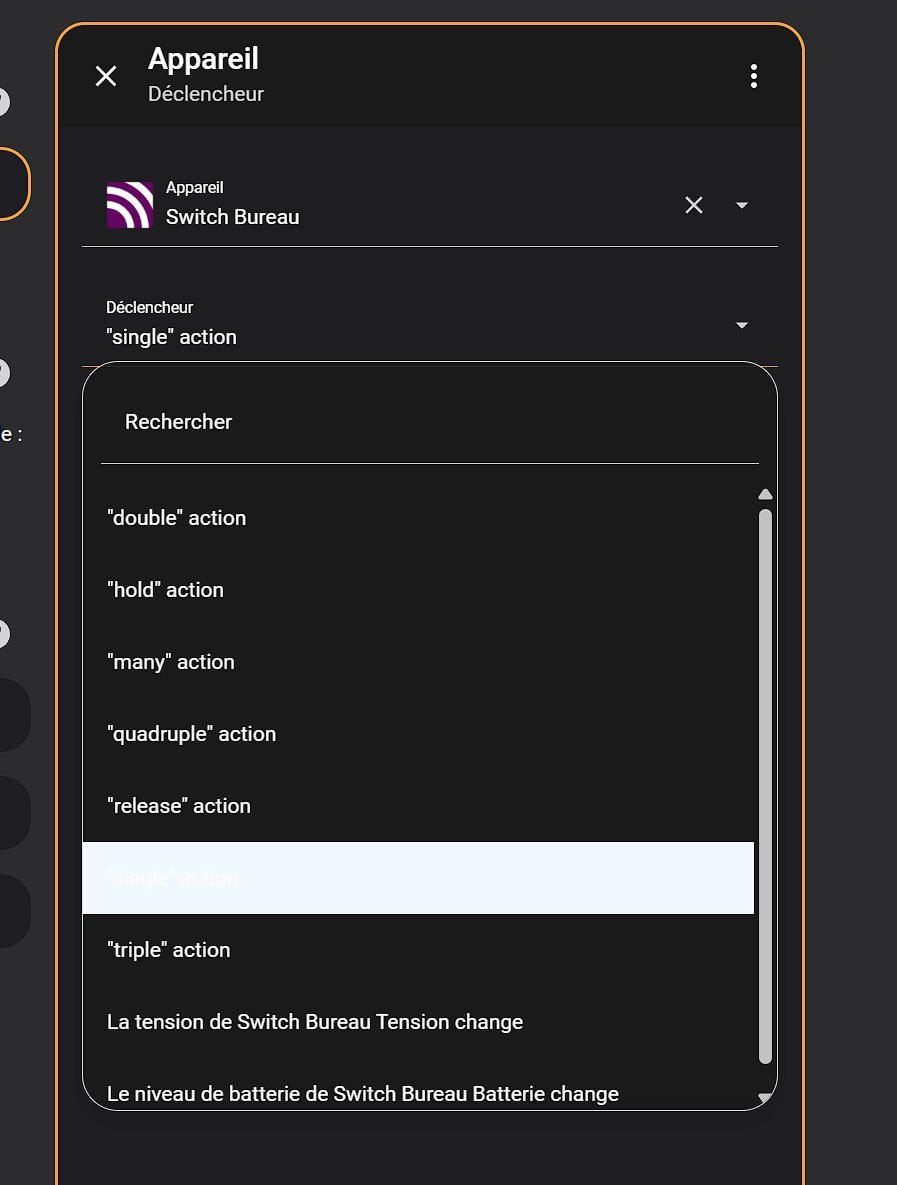The width and height of the screenshot is (897, 1185).
Task: Select the "triple" action trigger
Action: pos(168,950)
